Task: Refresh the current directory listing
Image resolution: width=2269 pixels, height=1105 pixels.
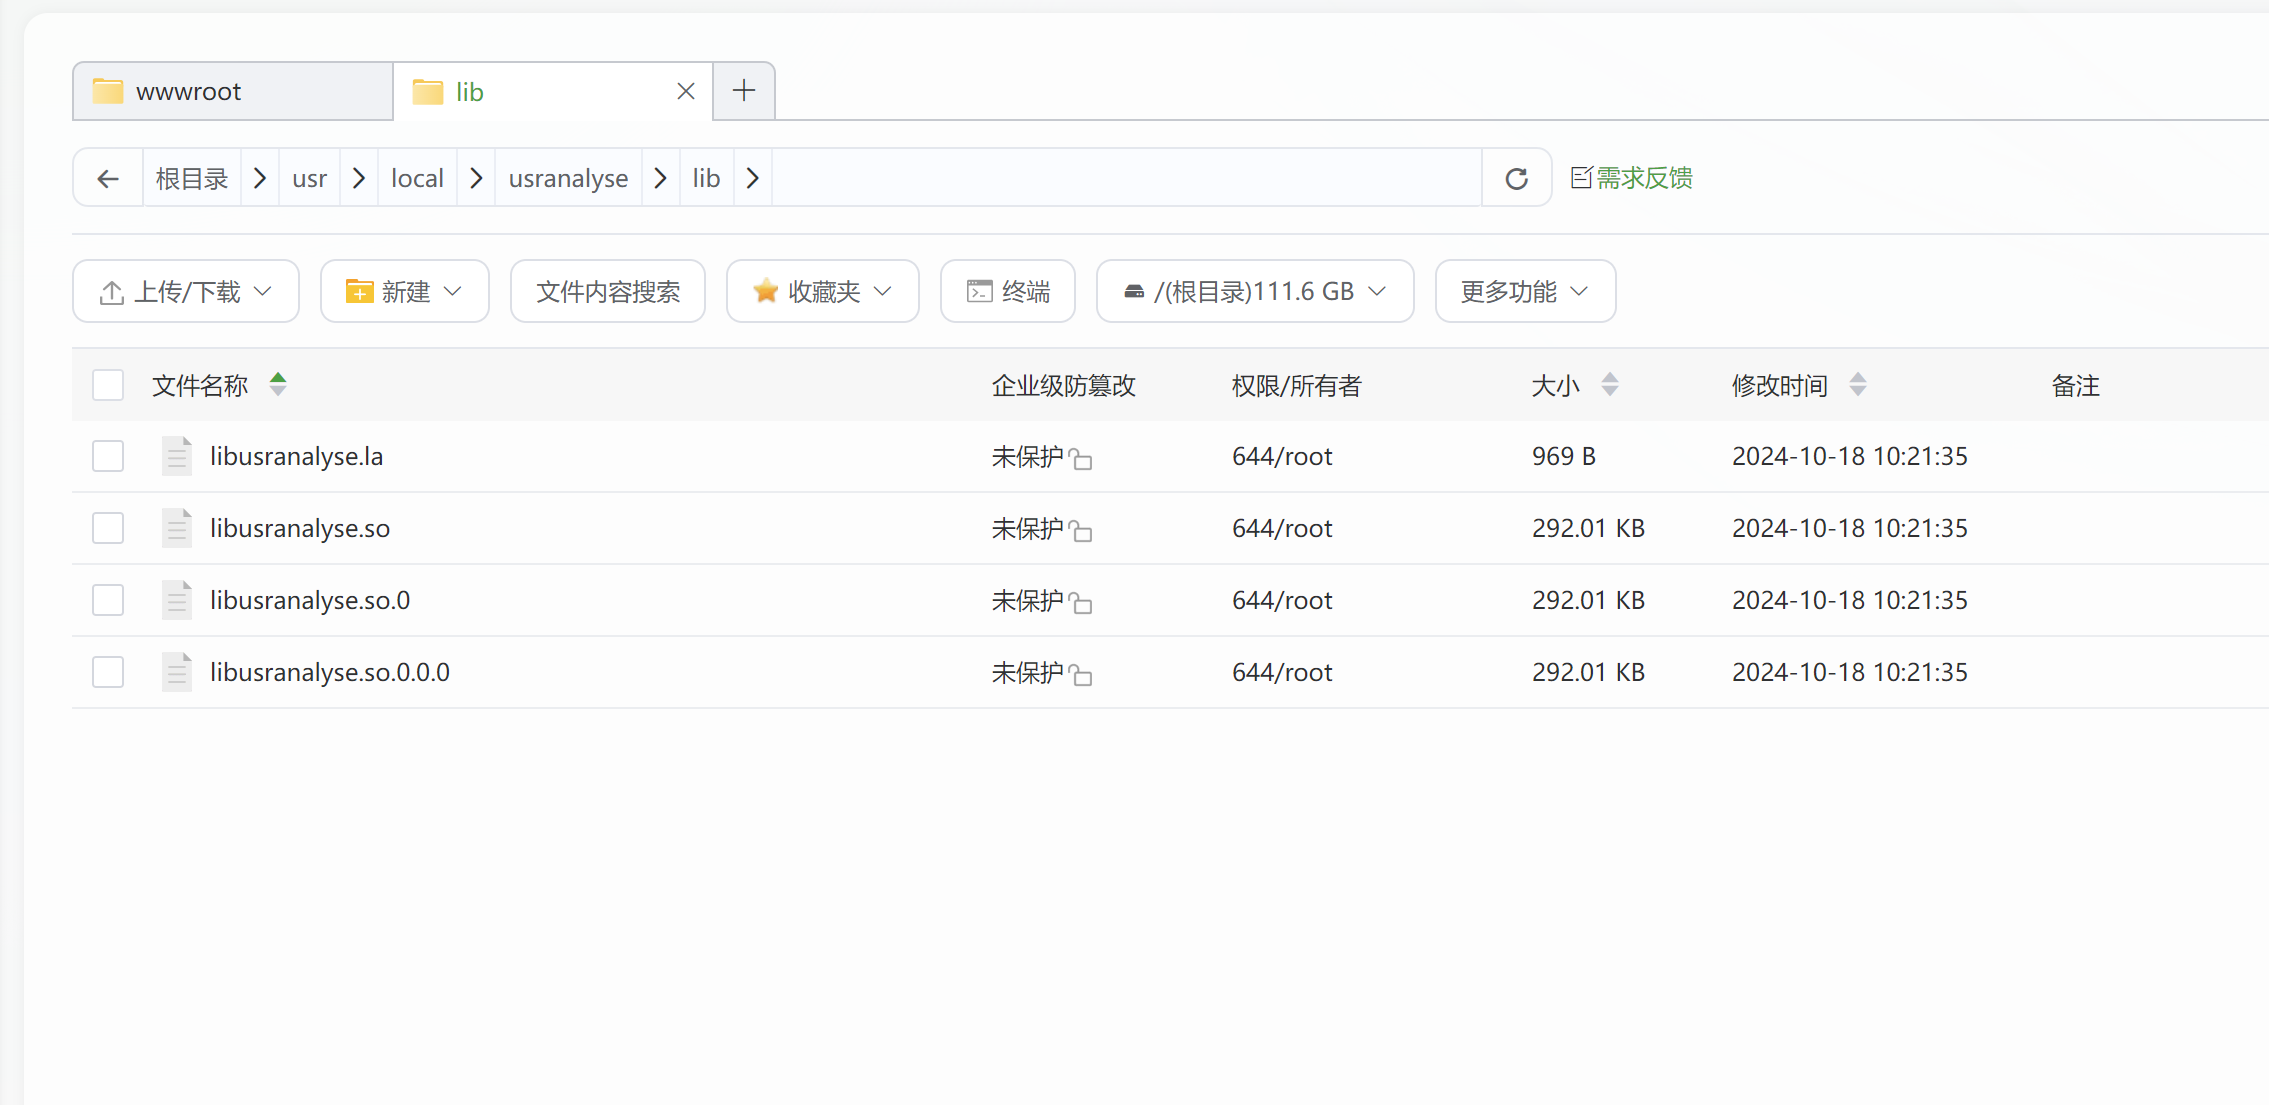Action: click(x=1516, y=177)
